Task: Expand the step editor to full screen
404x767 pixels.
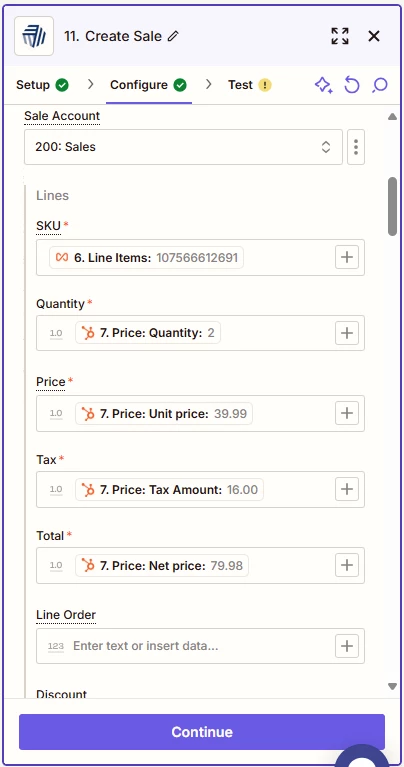Action: point(339,36)
